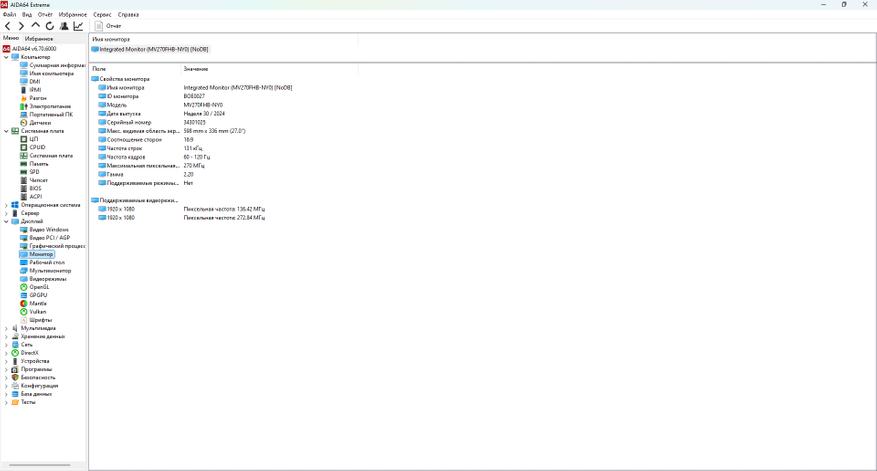Collapse the Компьютер tree branch
877x471 pixels.
[6, 57]
